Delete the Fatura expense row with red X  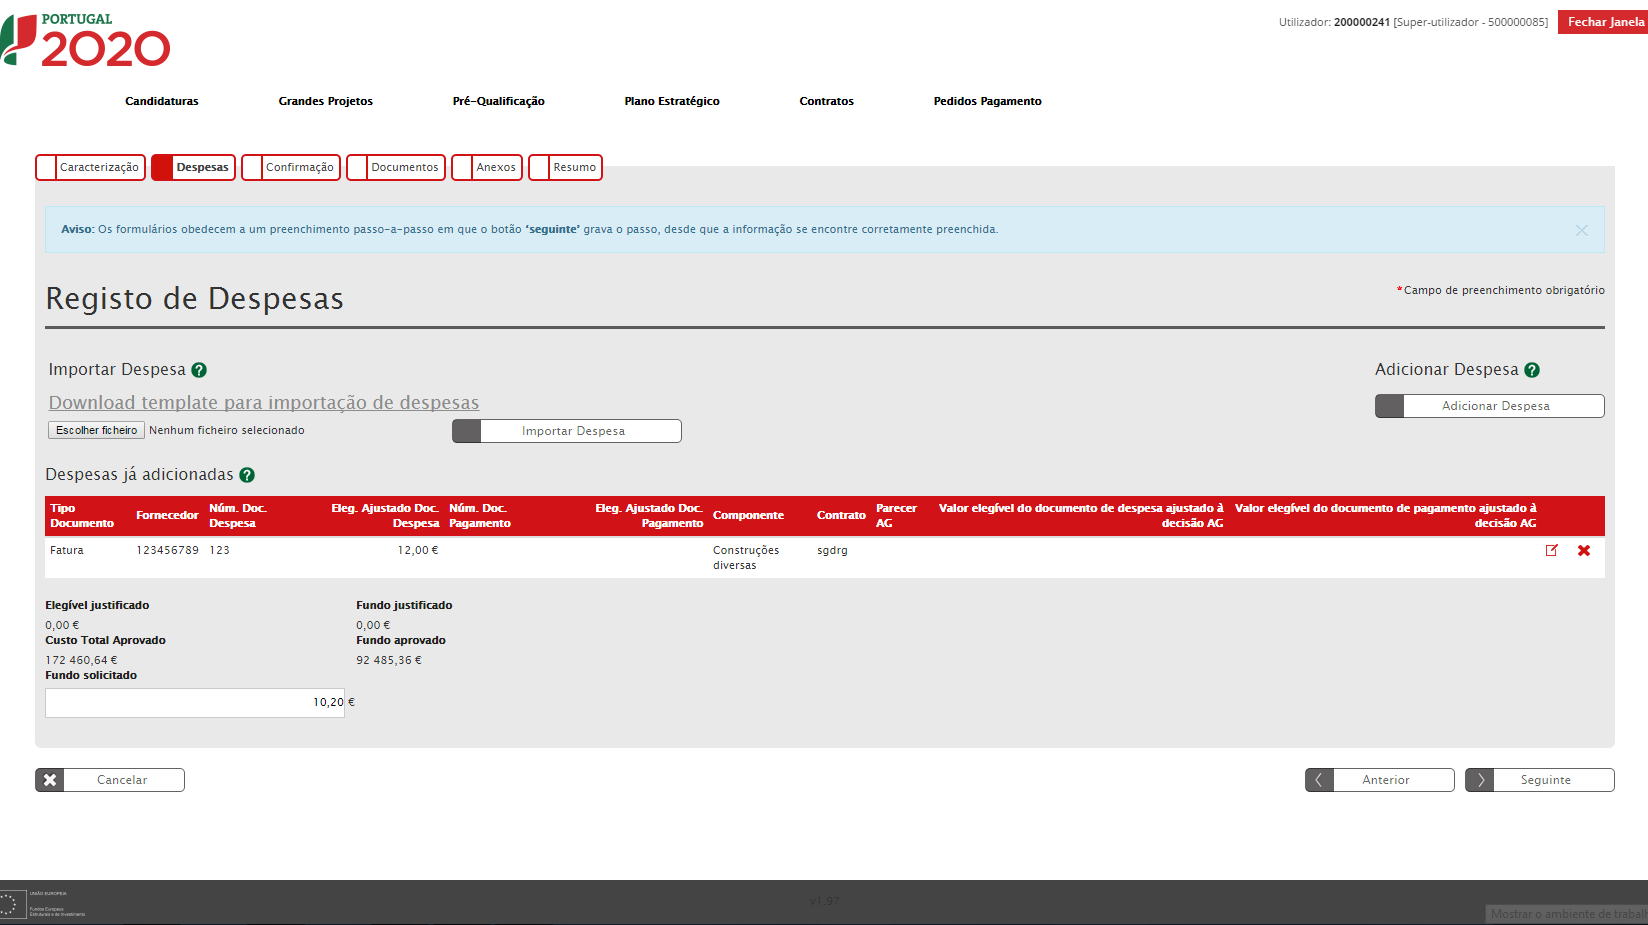coord(1584,550)
